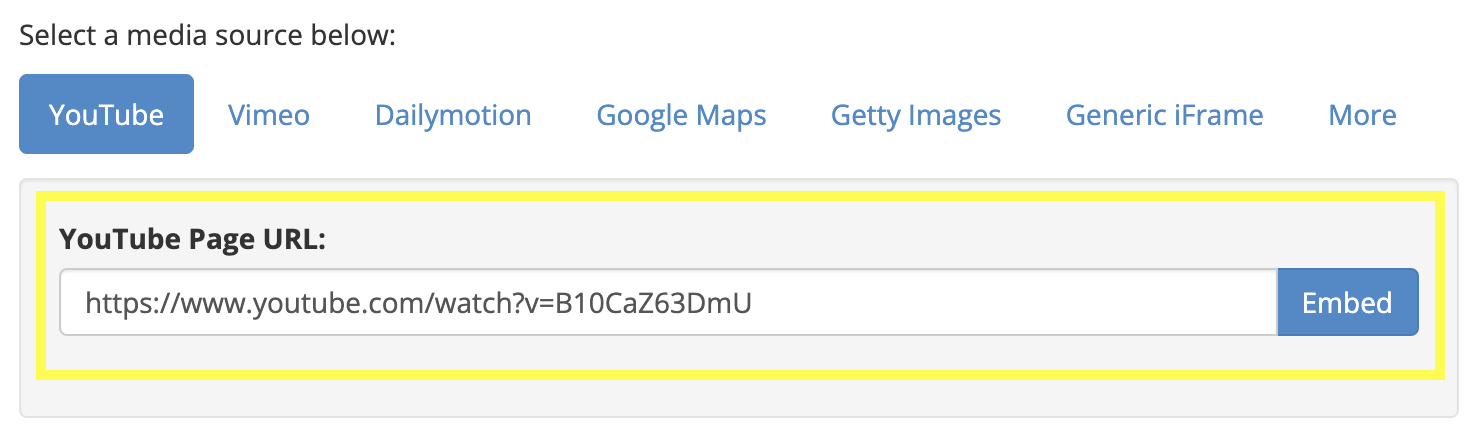This screenshot has width=1480, height=440.
Task: Open the More media sources tab
Action: (1362, 115)
